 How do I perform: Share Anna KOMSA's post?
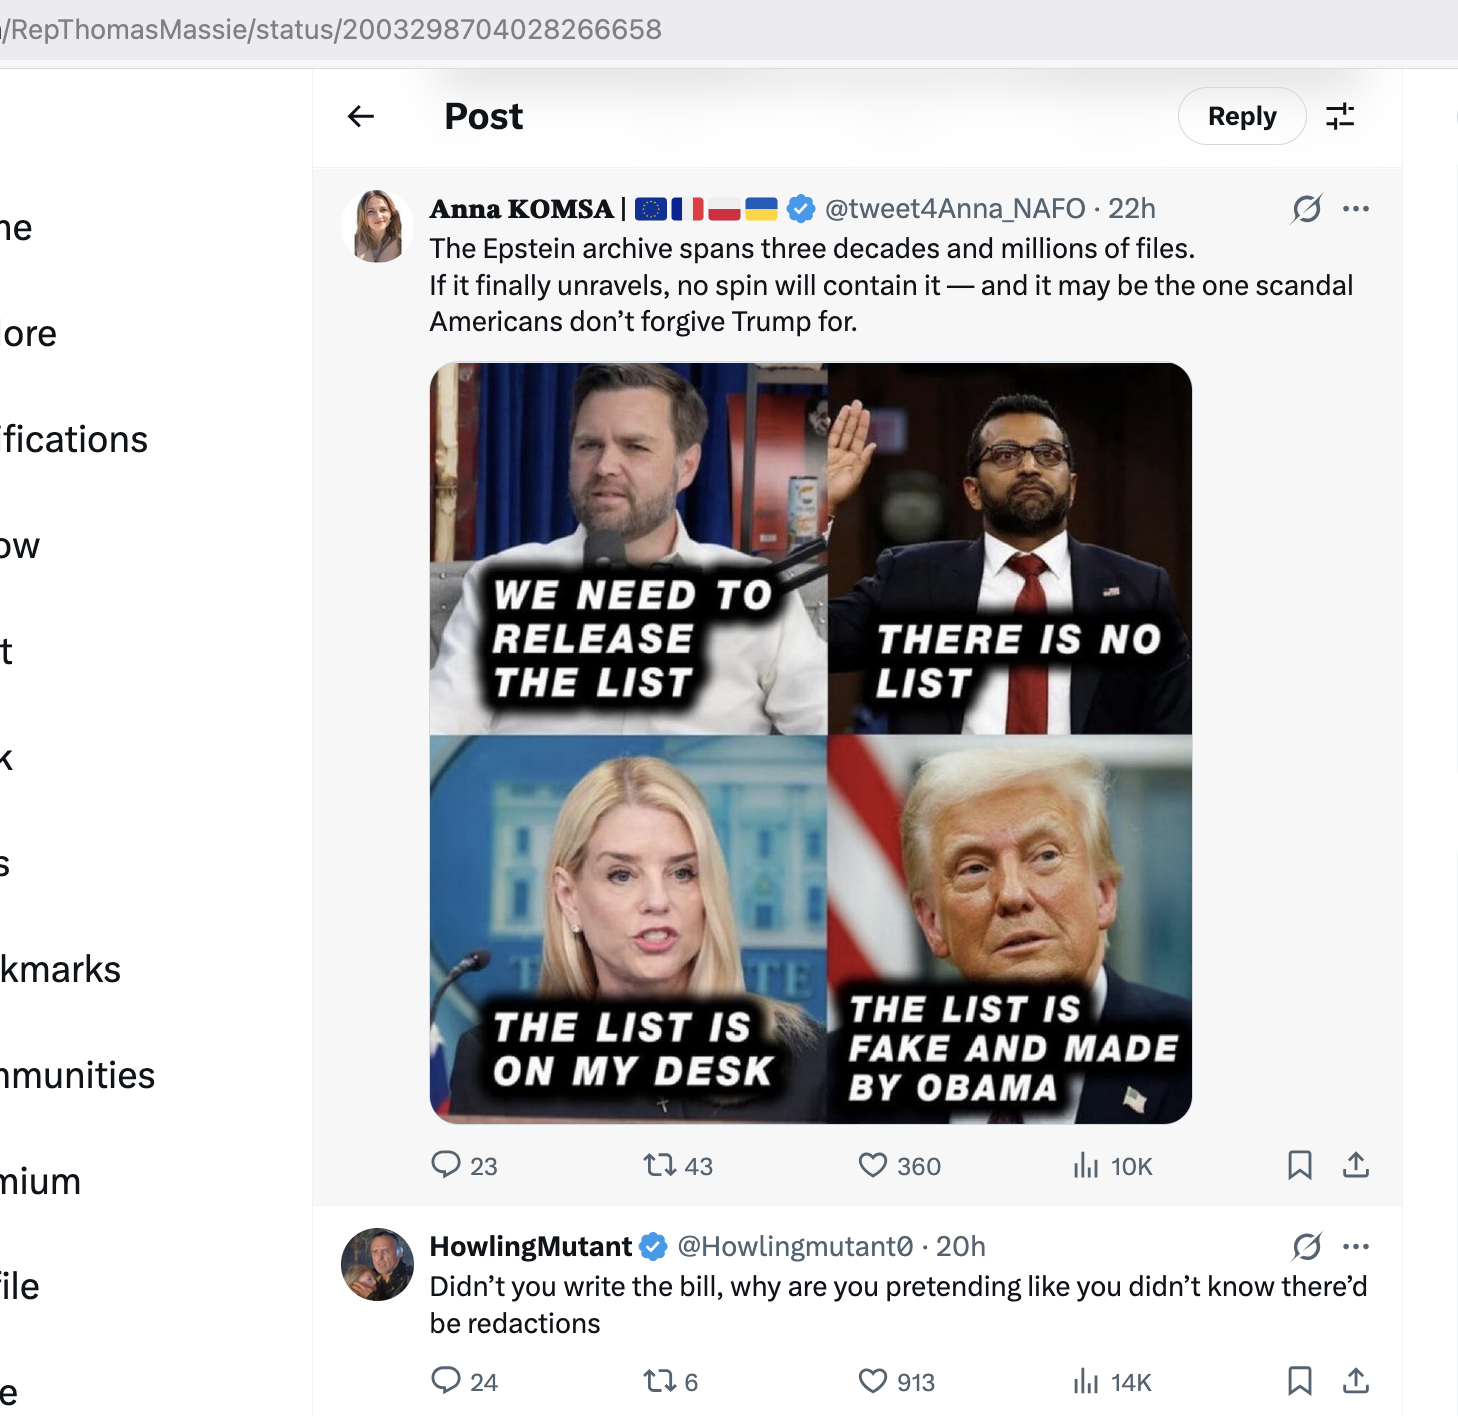point(1356,1165)
